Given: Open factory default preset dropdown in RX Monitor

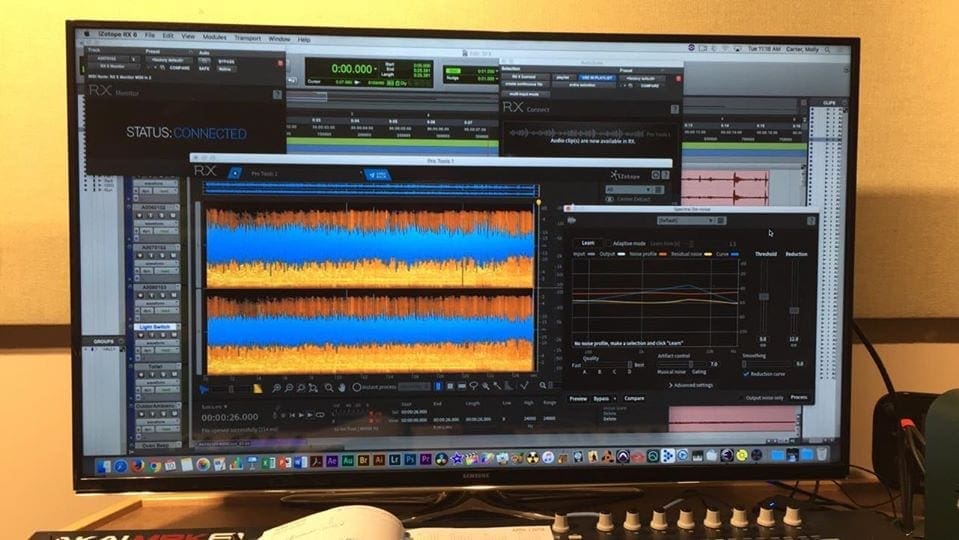Looking at the screenshot, I should click(168, 60).
